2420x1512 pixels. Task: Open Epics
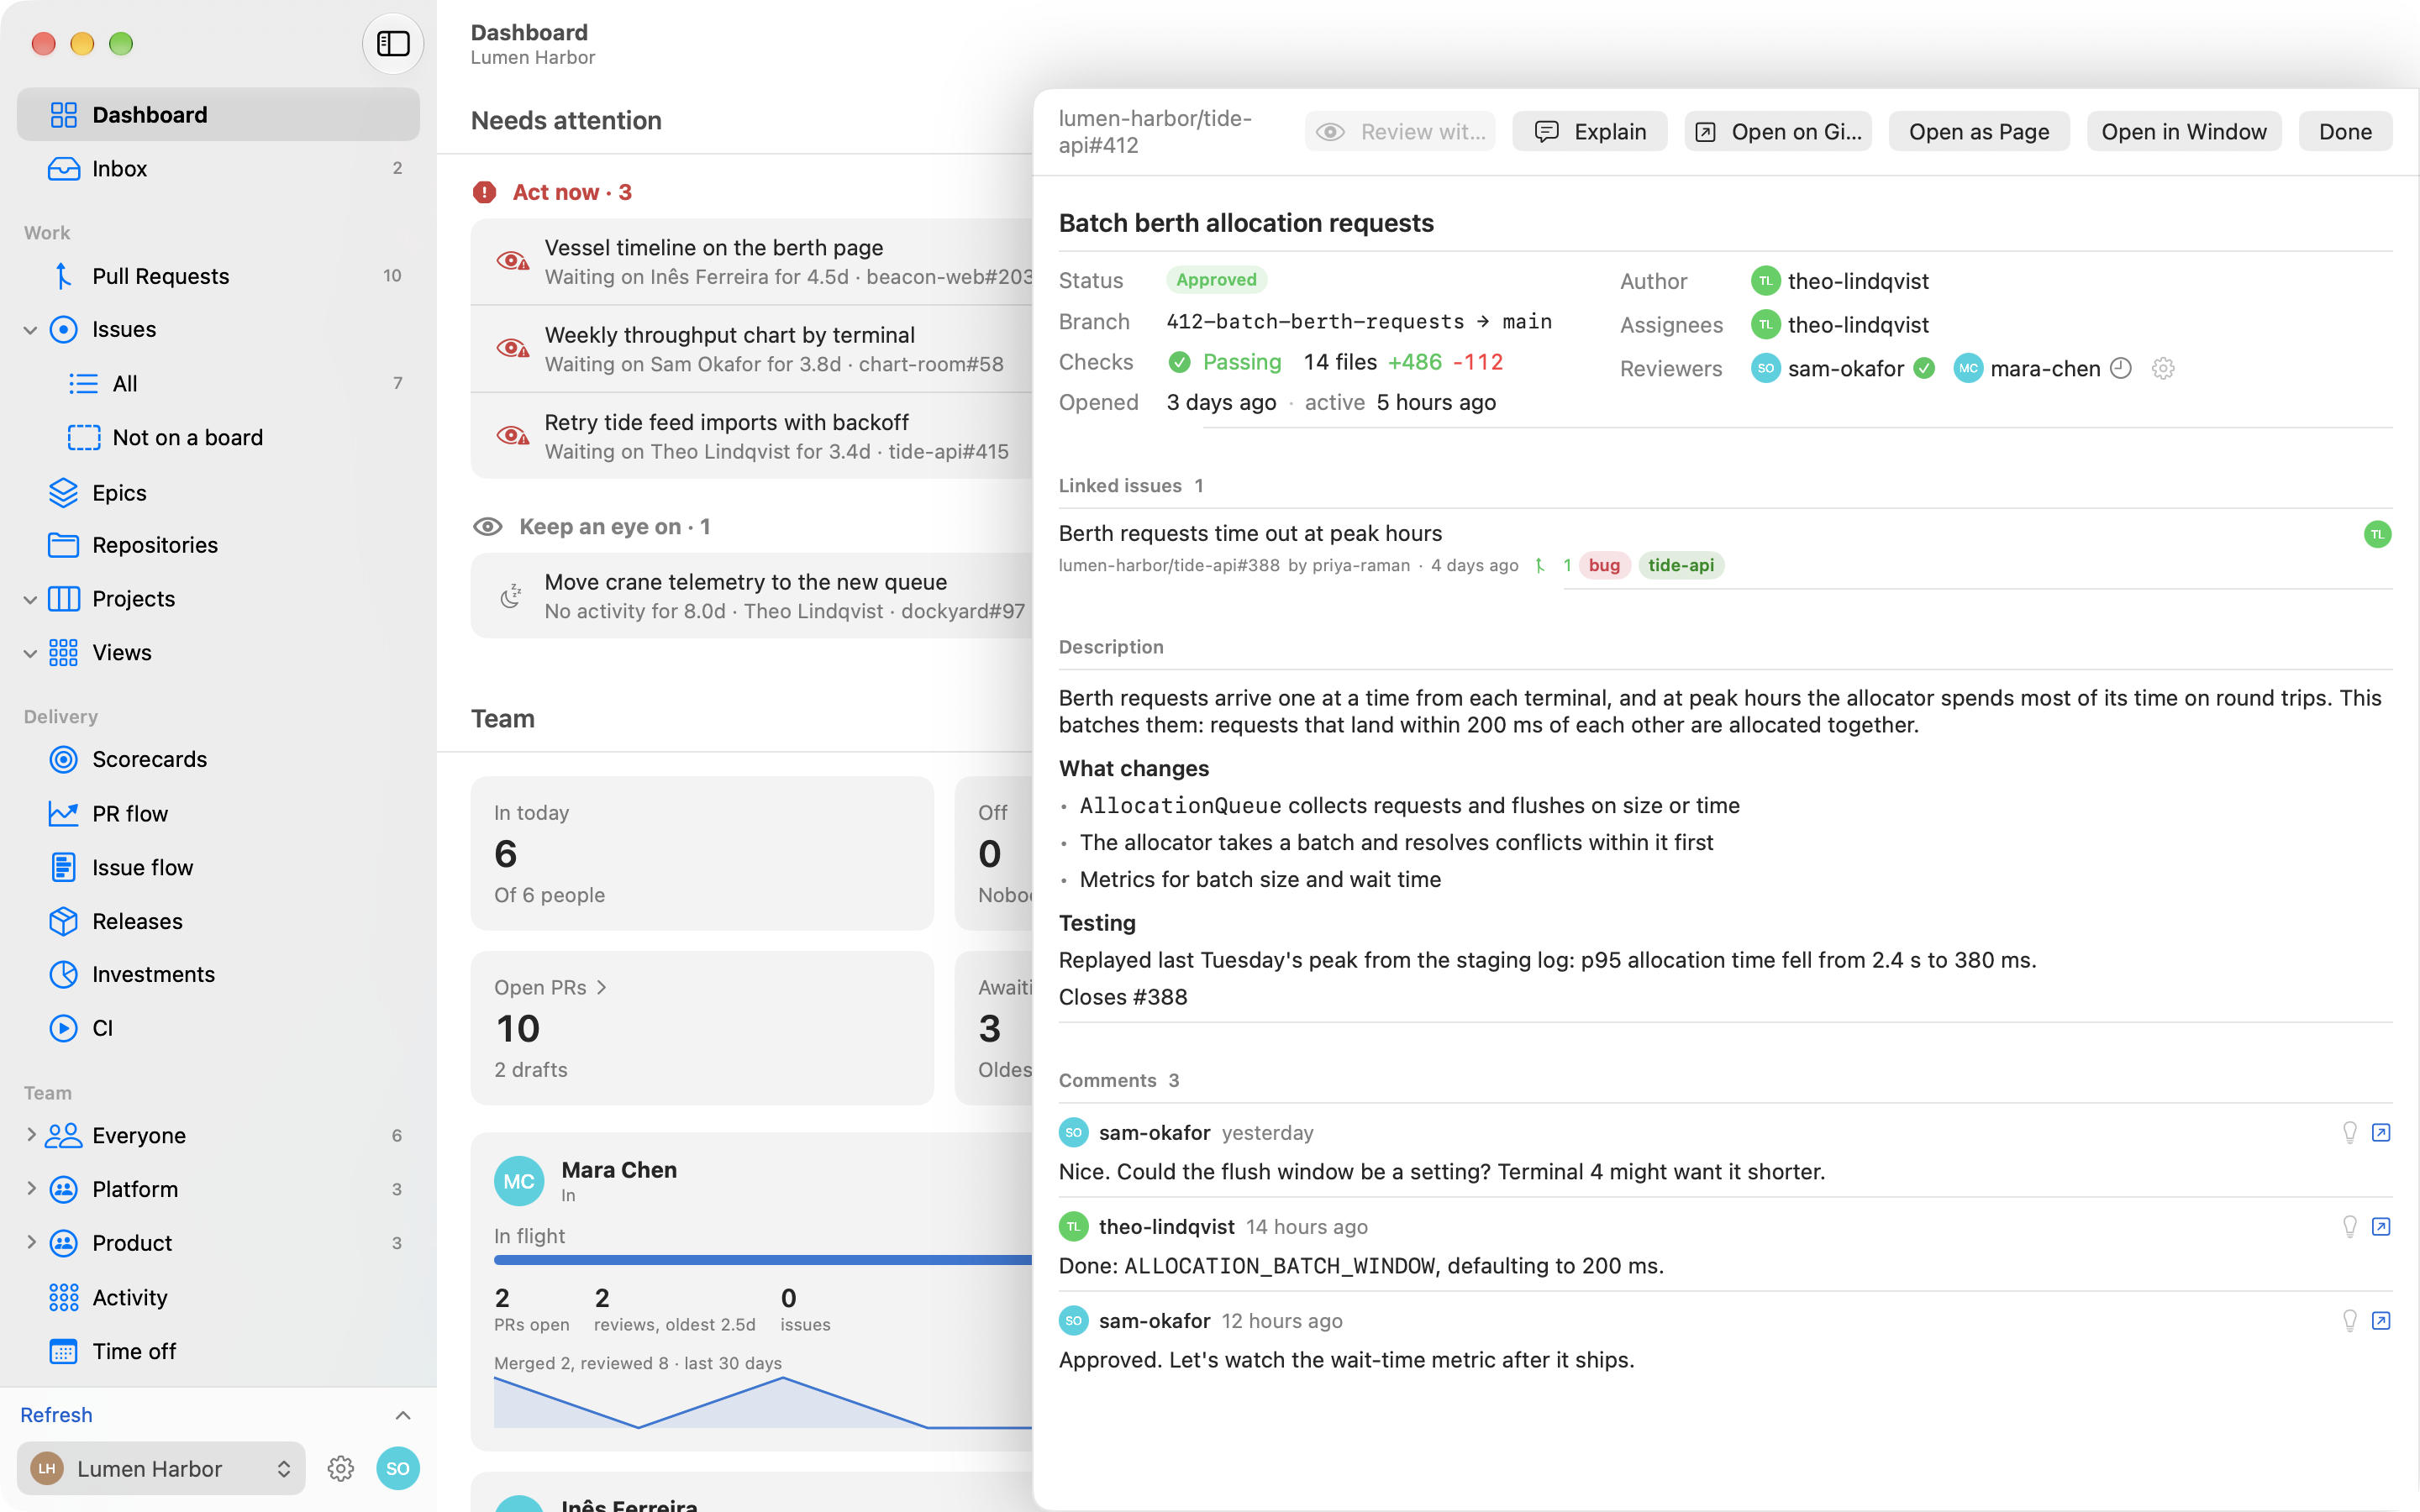pos(218,492)
